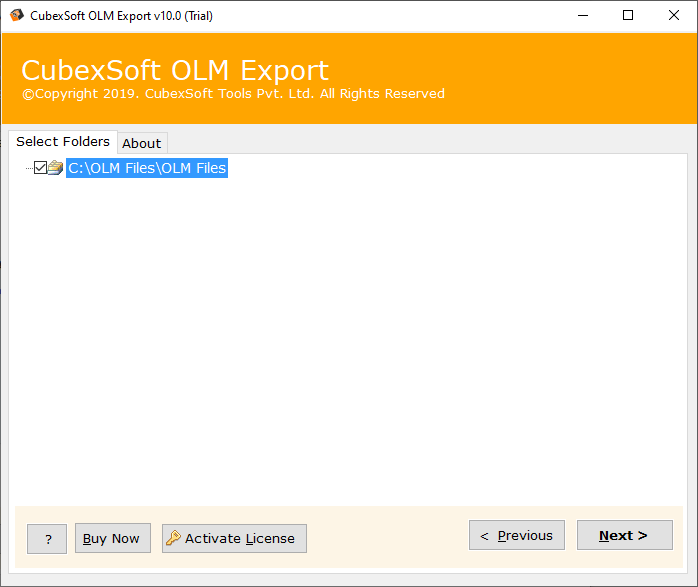Proceed with the Next button

pos(624,535)
